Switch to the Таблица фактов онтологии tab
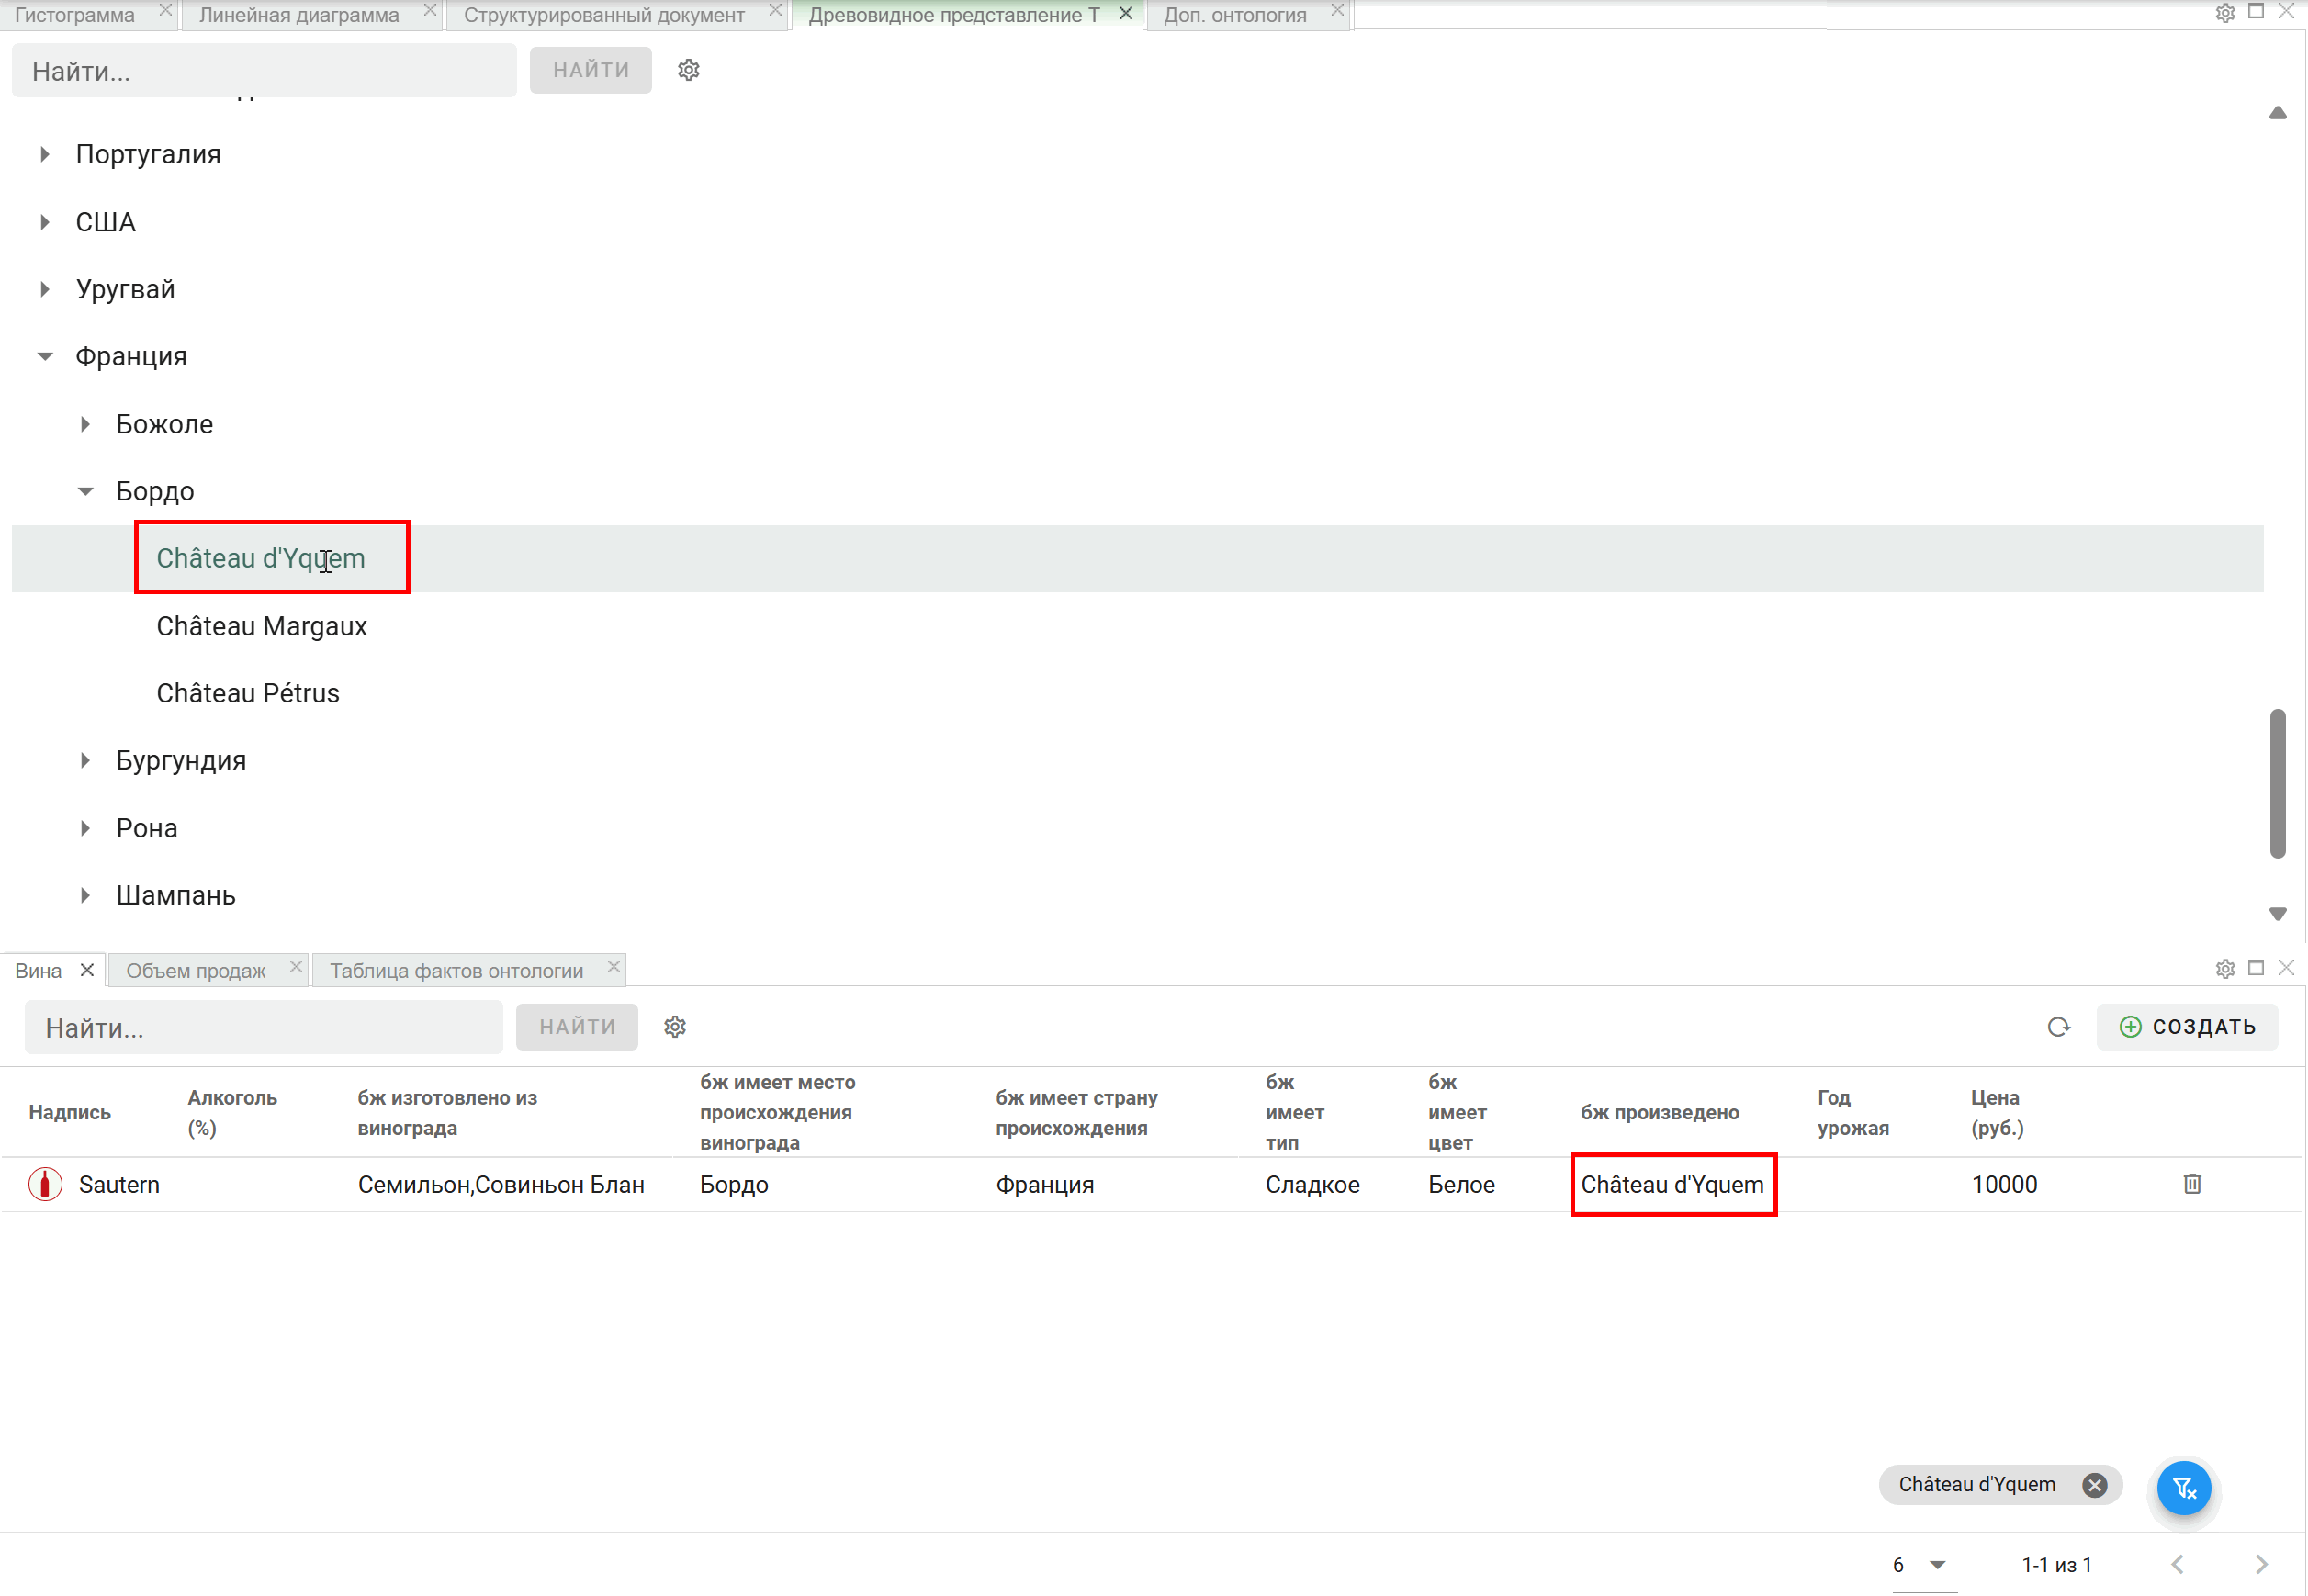The height and width of the screenshot is (1596, 2308). coord(457,971)
